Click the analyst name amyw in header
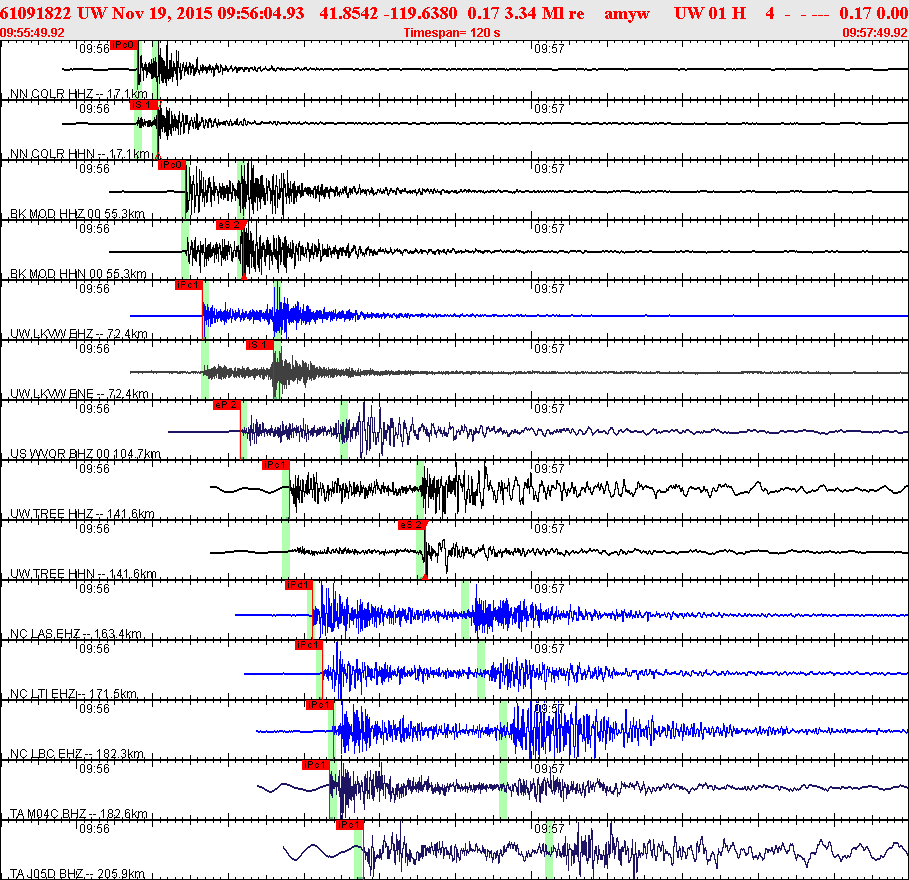This screenshot has height=880, width=909. (x=627, y=13)
